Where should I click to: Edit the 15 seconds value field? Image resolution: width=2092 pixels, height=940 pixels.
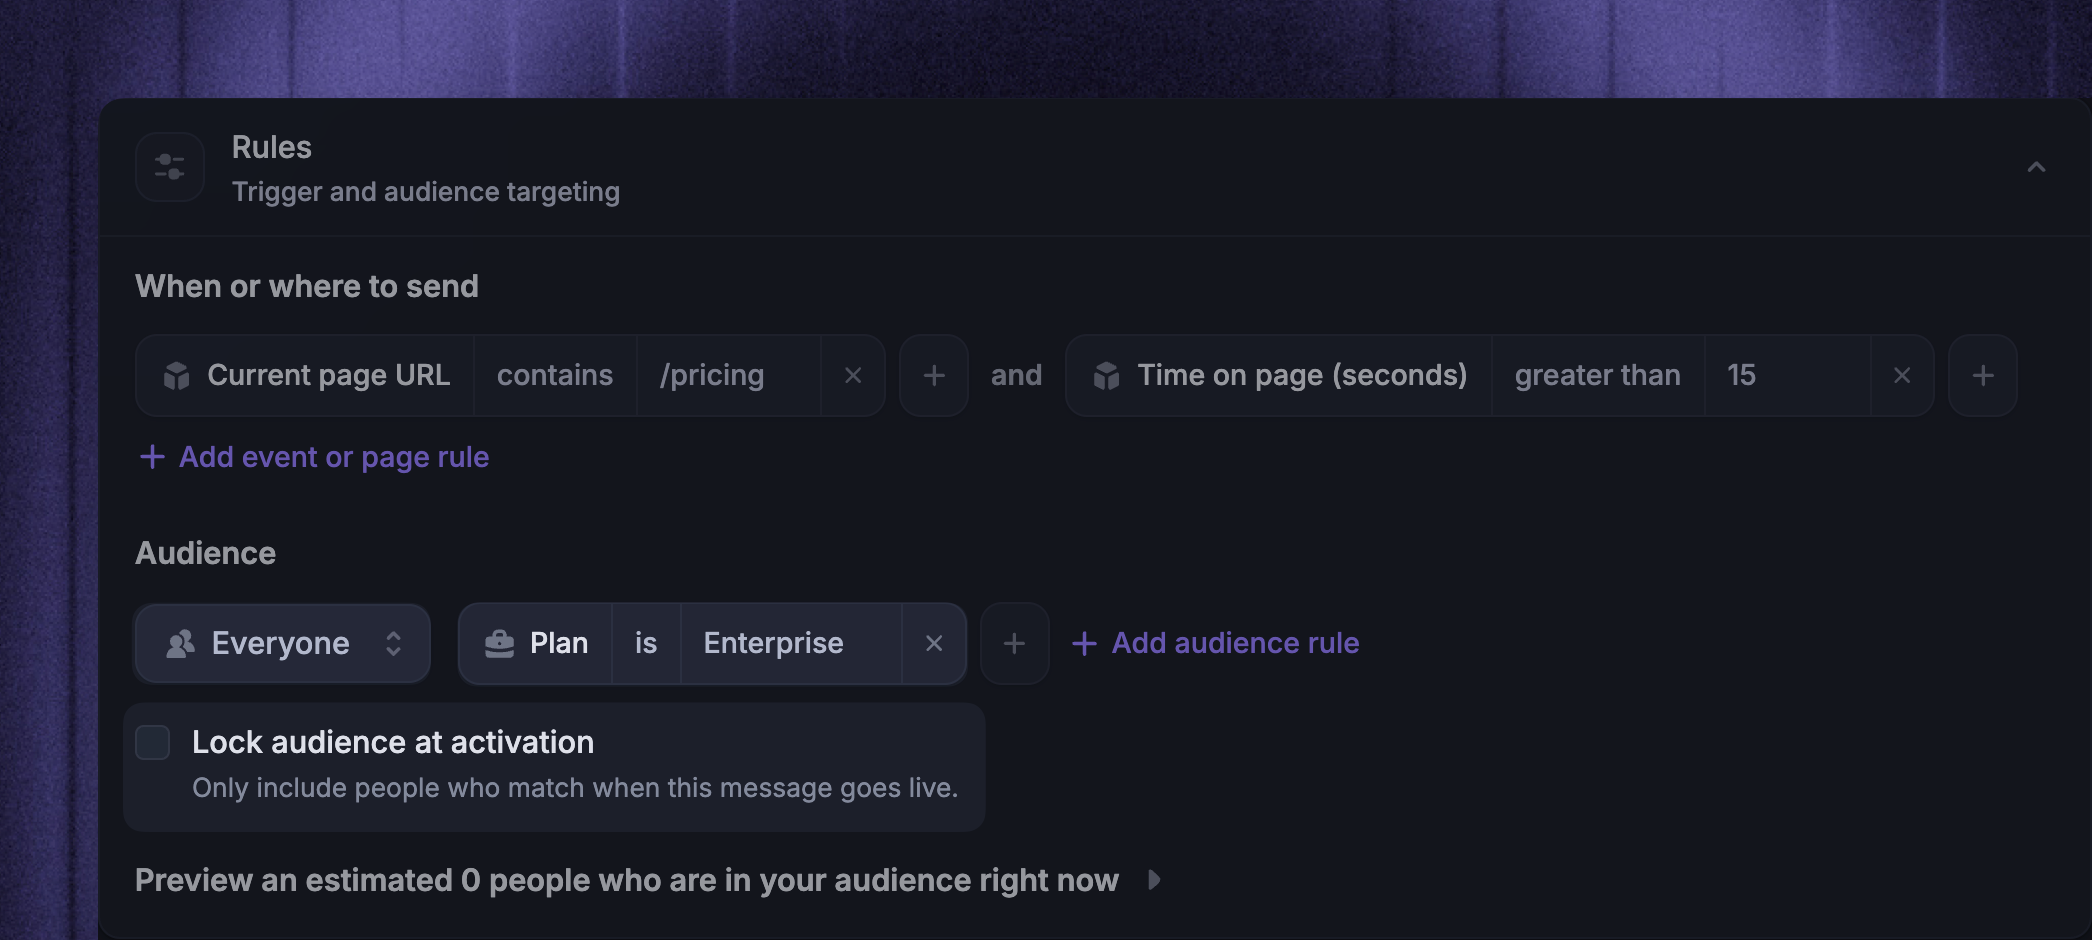[x=1788, y=376]
